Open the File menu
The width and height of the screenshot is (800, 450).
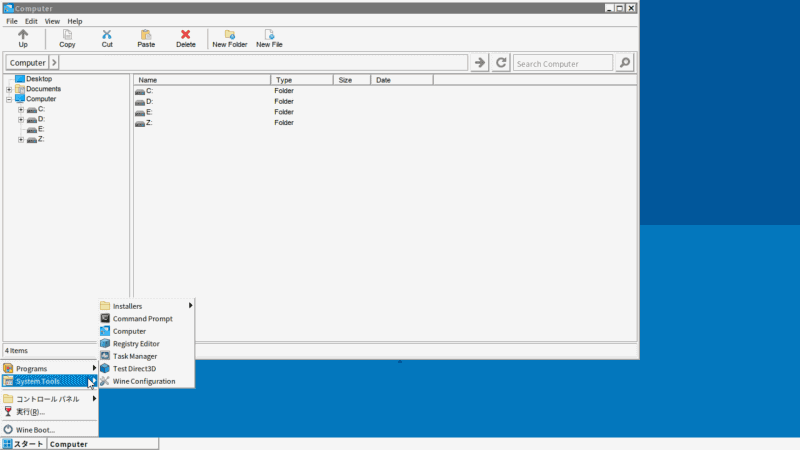(12, 21)
